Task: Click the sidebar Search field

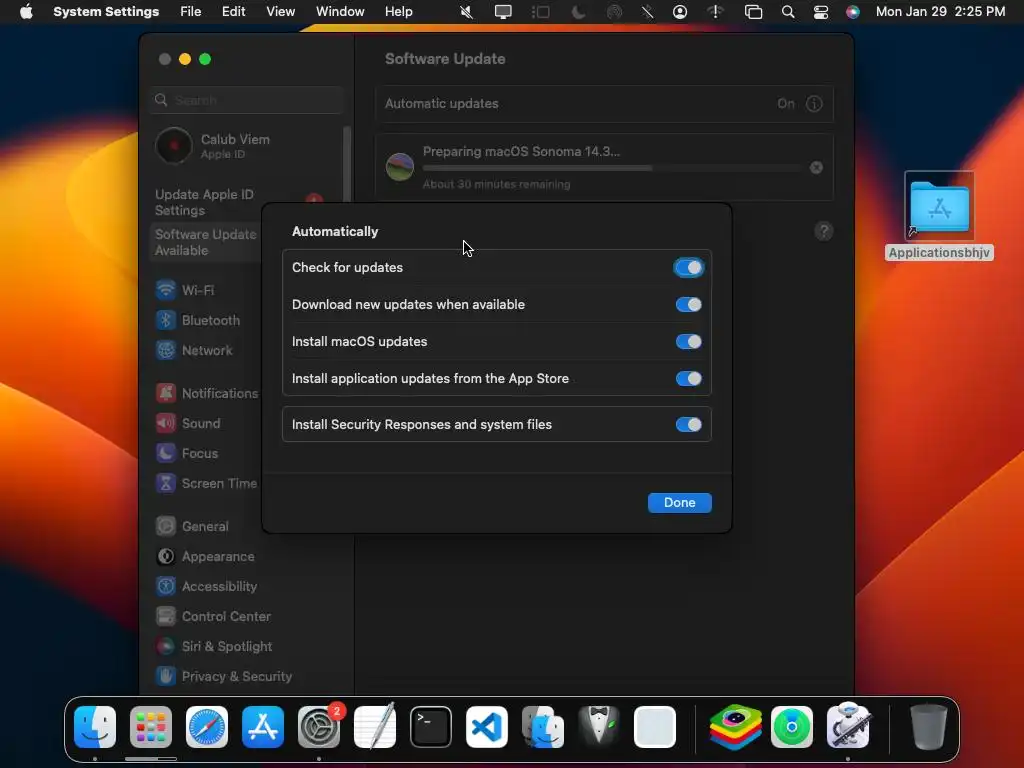Action: [x=246, y=100]
